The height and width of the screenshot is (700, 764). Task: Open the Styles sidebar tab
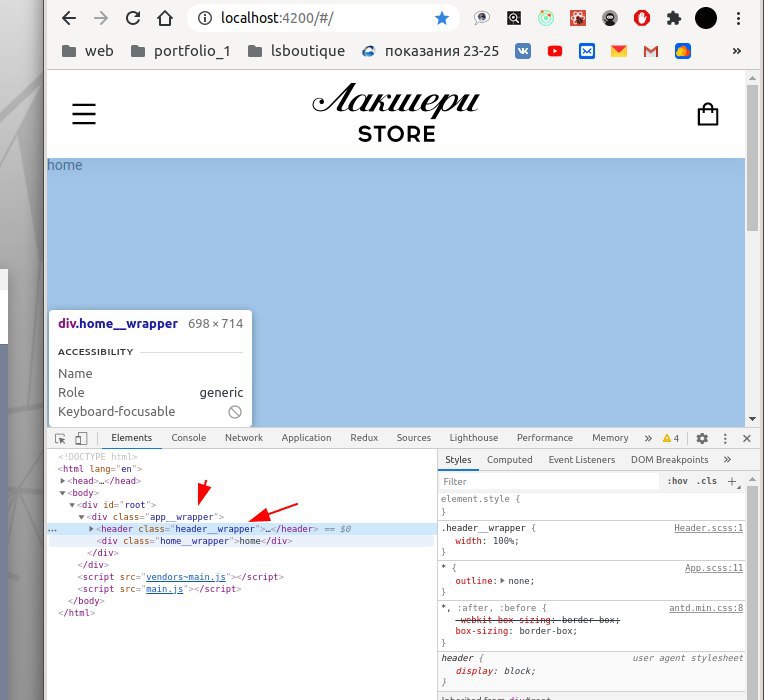[x=458, y=459]
